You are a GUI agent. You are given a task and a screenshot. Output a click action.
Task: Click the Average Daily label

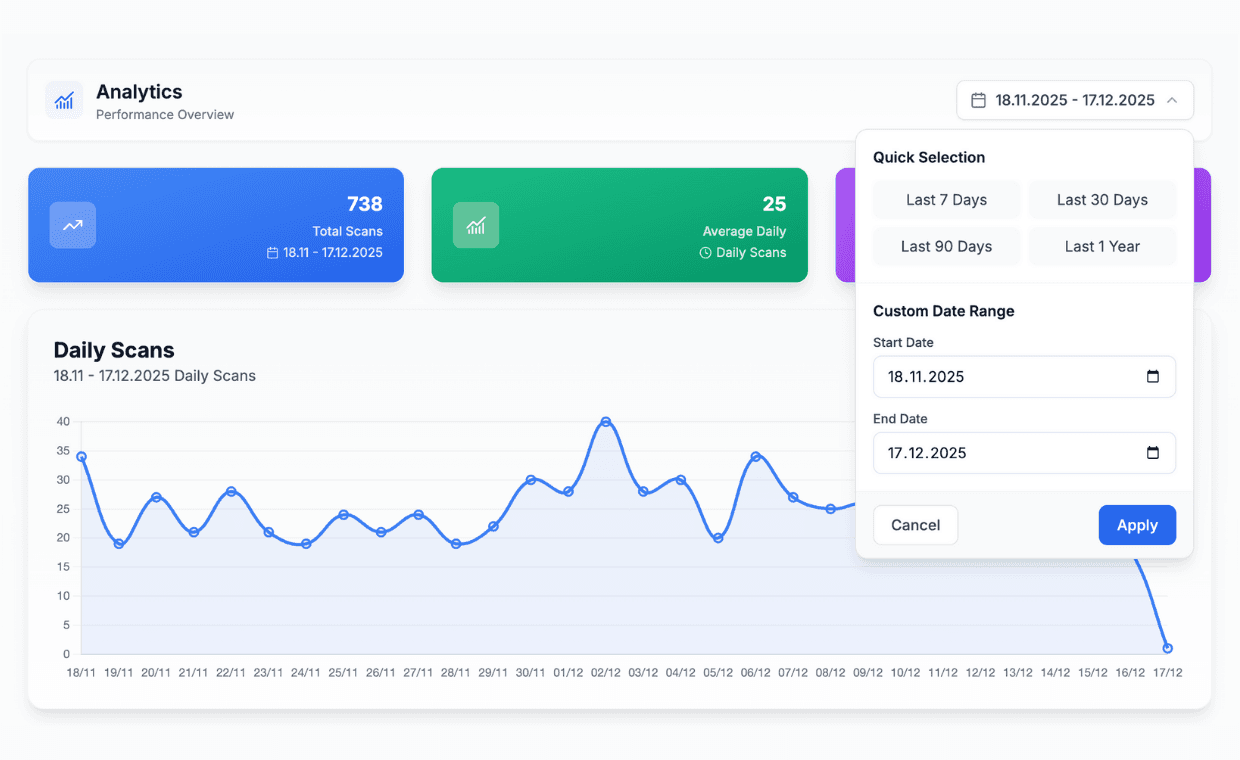(x=744, y=231)
